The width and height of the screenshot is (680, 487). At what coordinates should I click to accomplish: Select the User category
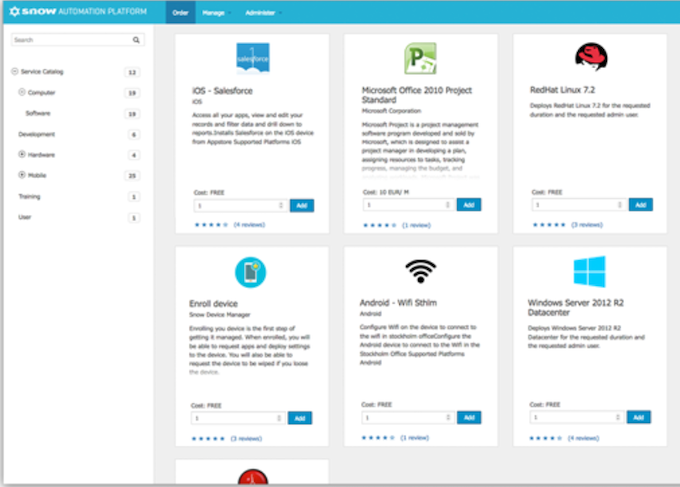[x=25, y=217]
